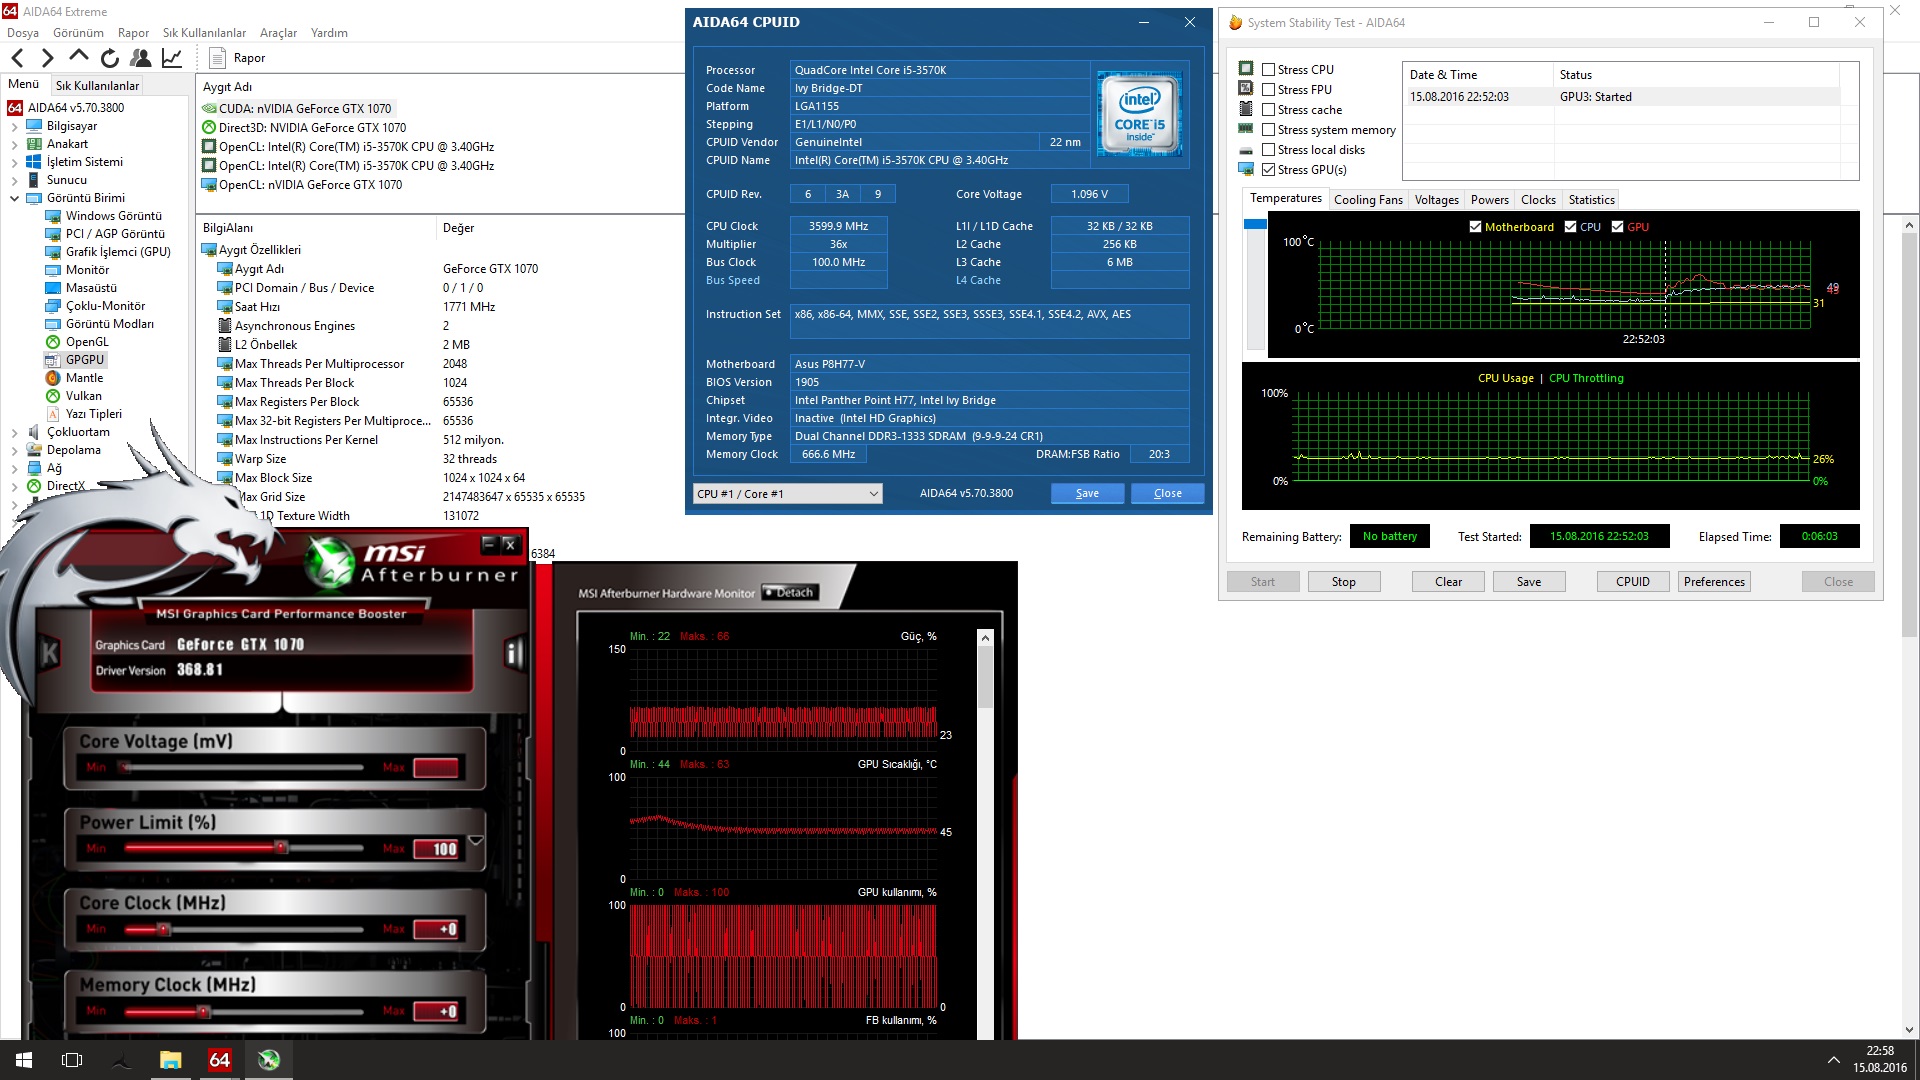The height and width of the screenshot is (1080, 1920).
Task: Open the Araçlar menu
Action: [x=278, y=33]
